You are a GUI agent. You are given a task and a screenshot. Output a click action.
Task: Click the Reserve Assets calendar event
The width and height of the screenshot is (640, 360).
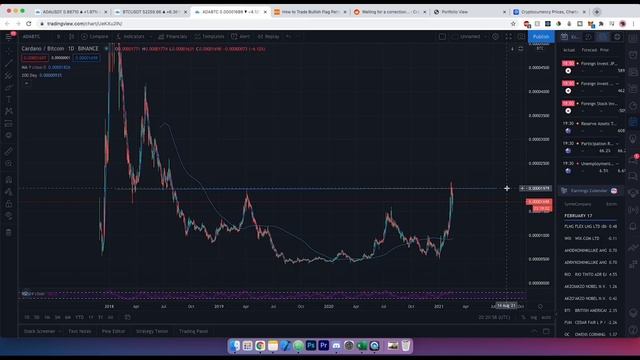click(593, 127)
